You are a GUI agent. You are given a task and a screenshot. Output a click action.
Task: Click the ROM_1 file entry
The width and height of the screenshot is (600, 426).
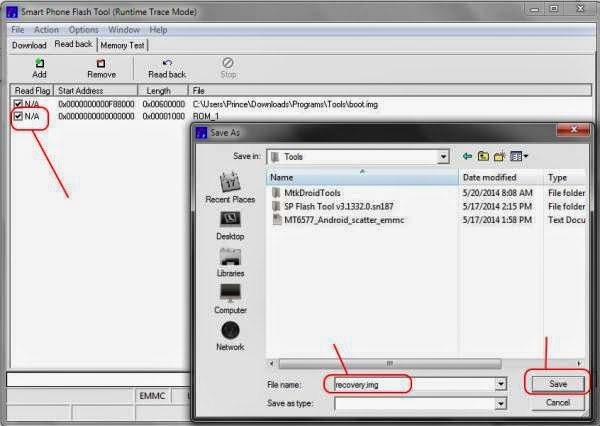[206, 116]
